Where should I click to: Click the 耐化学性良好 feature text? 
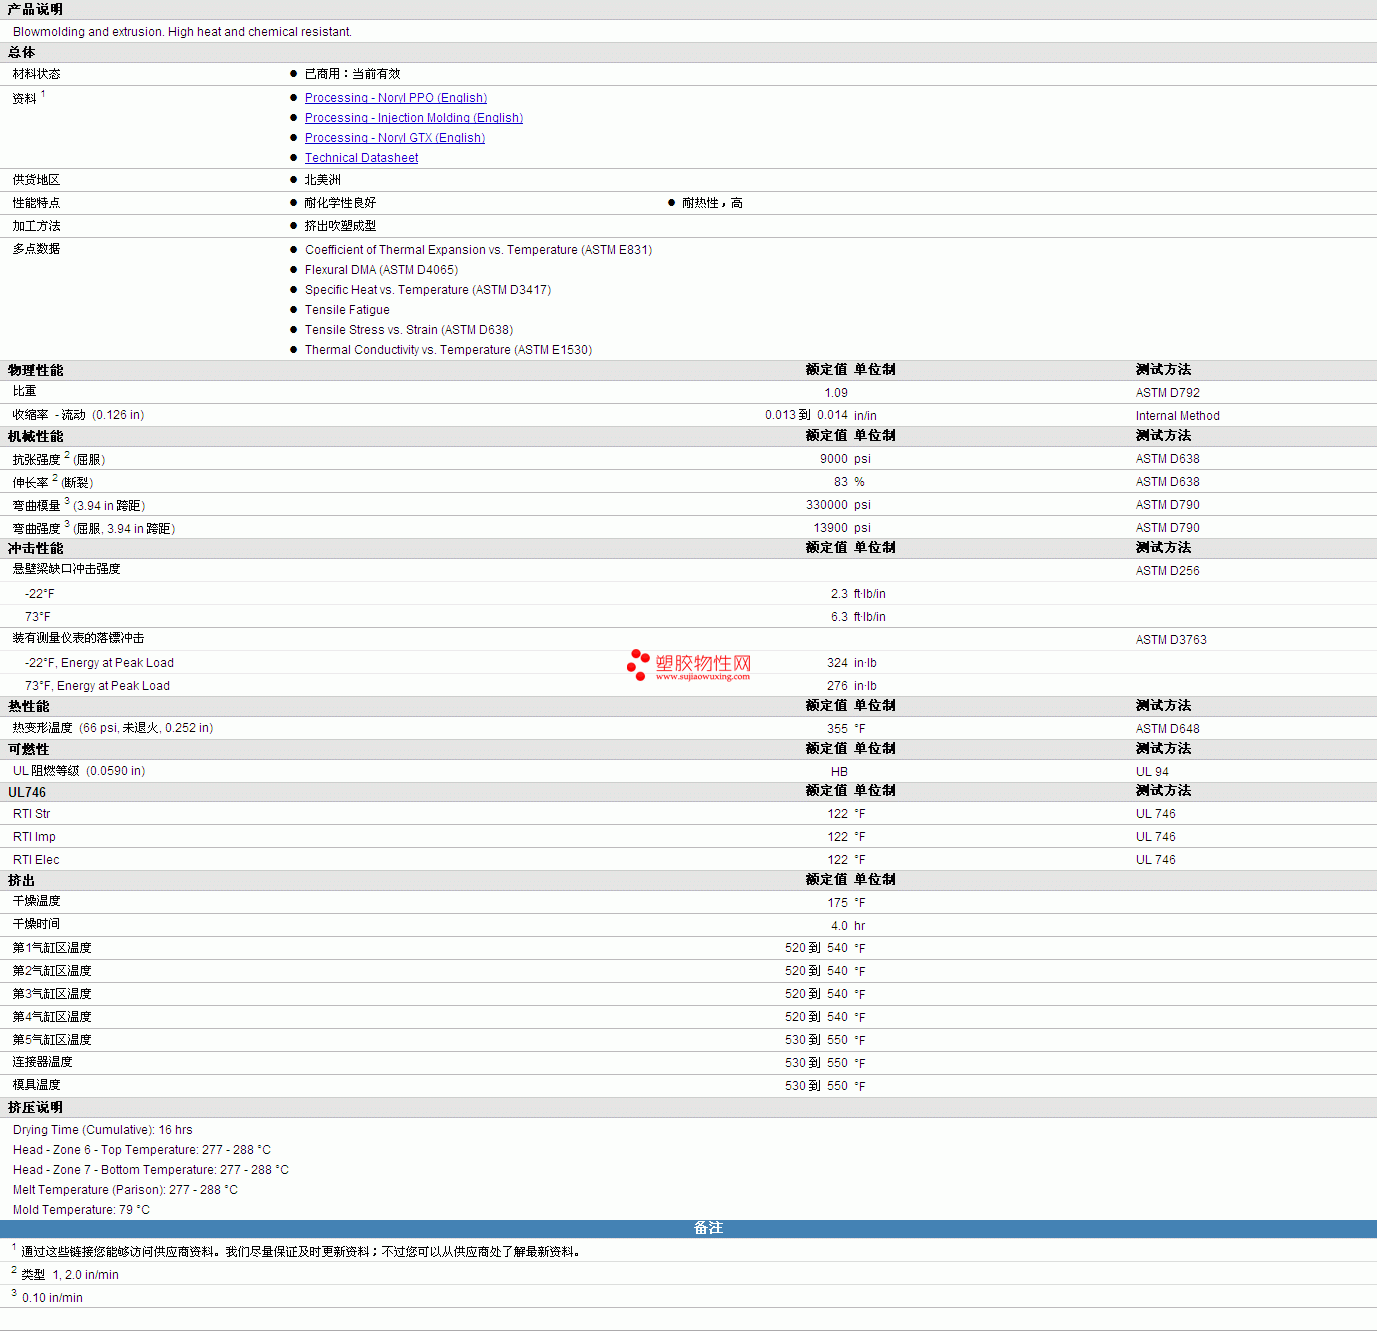coord(340,203)
